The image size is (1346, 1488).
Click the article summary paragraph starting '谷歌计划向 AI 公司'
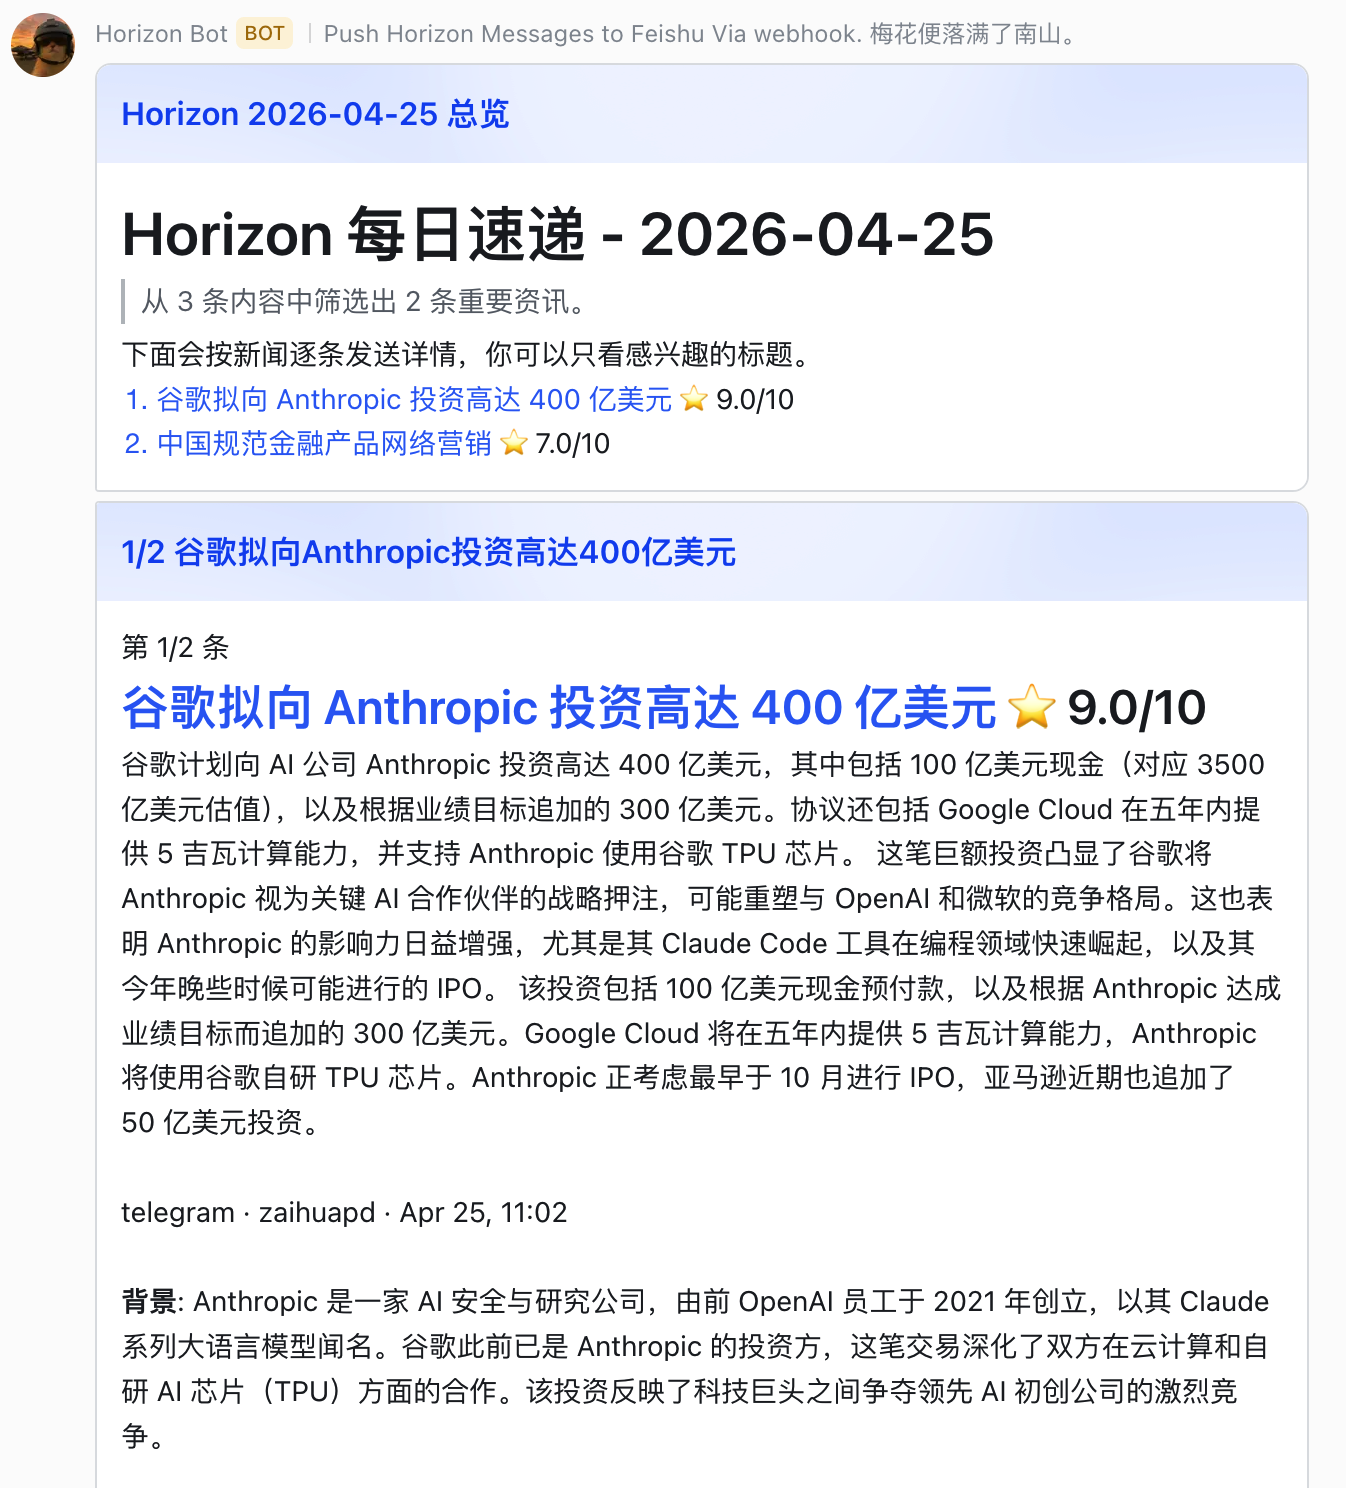click(701, 943)
